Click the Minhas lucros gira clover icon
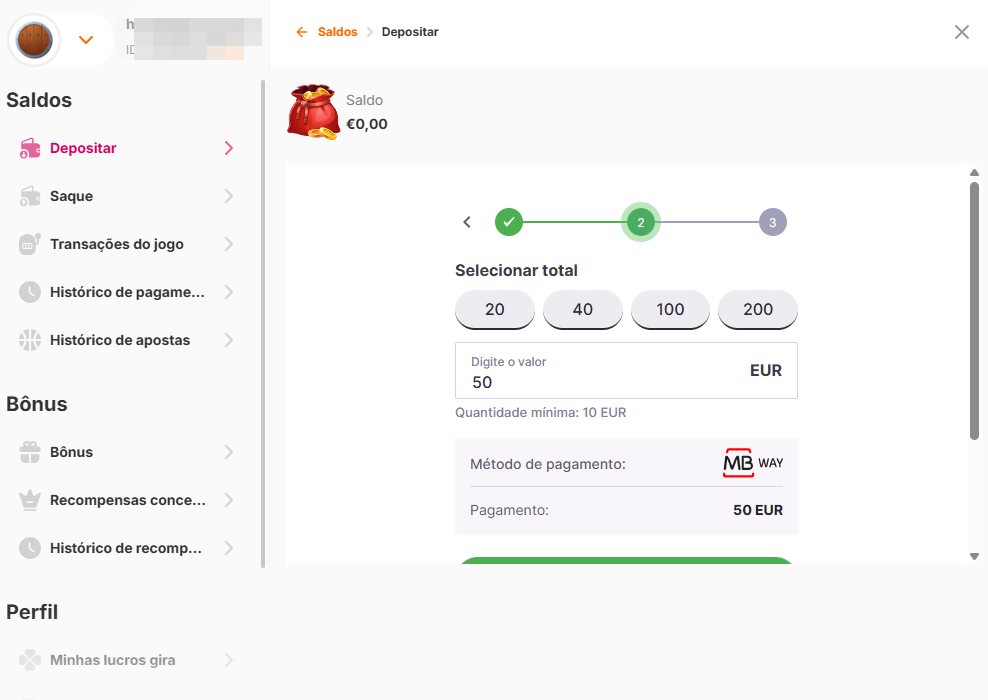 [x=30, y=660]
